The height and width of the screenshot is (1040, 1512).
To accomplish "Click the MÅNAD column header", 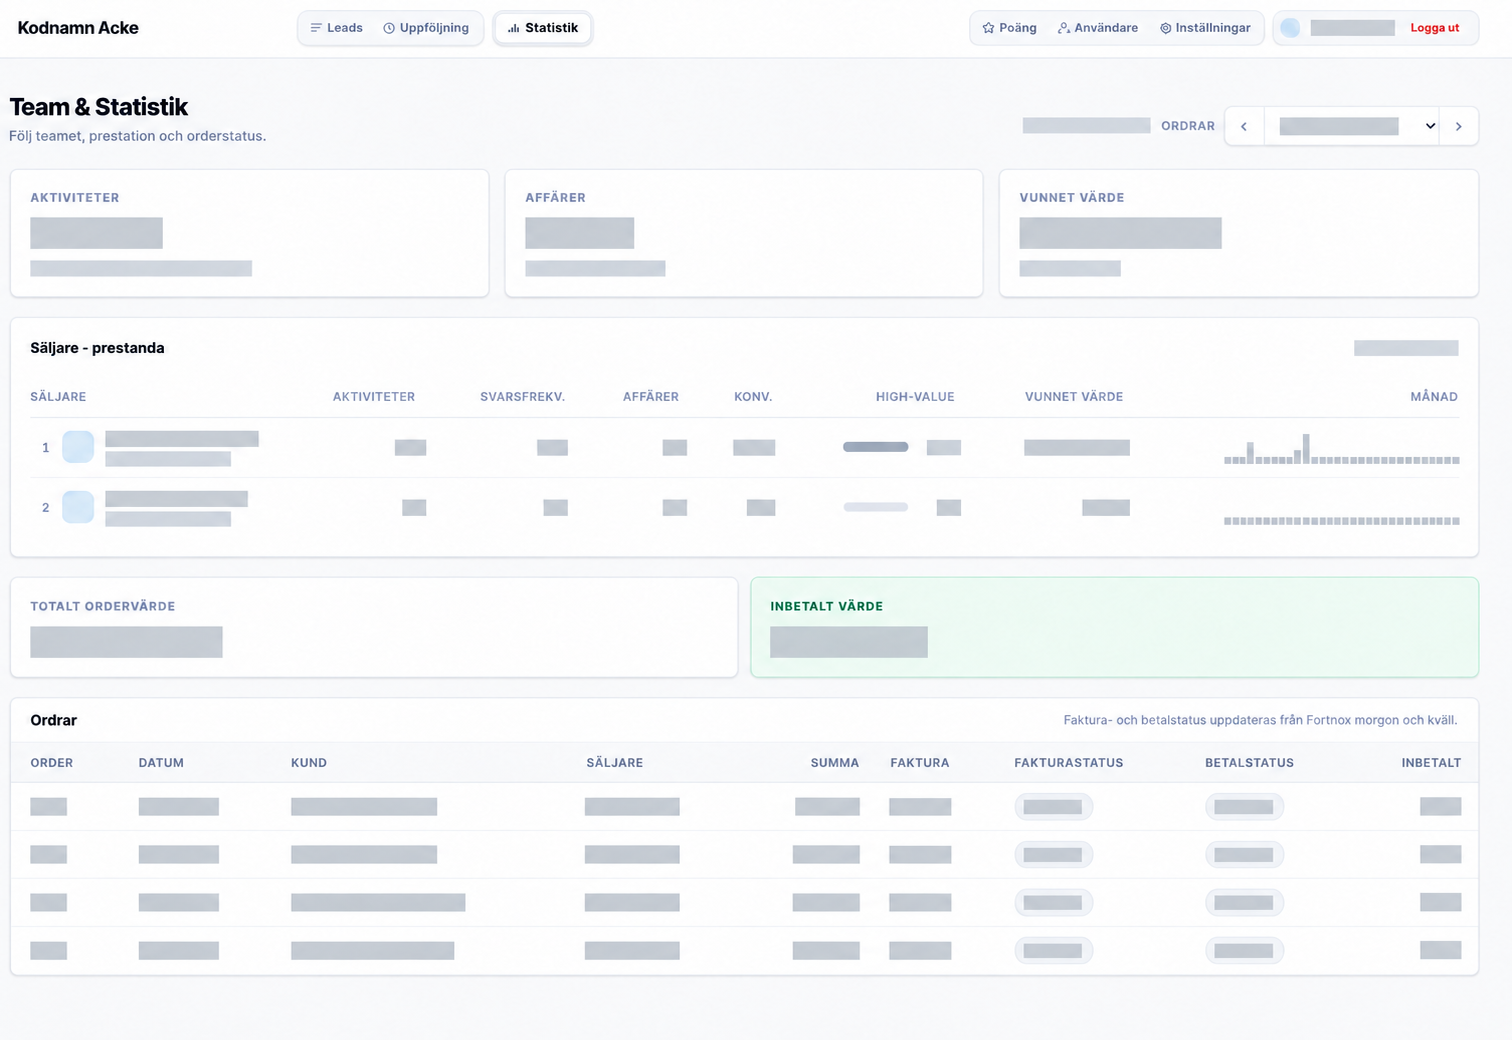I will [1434, 397].
